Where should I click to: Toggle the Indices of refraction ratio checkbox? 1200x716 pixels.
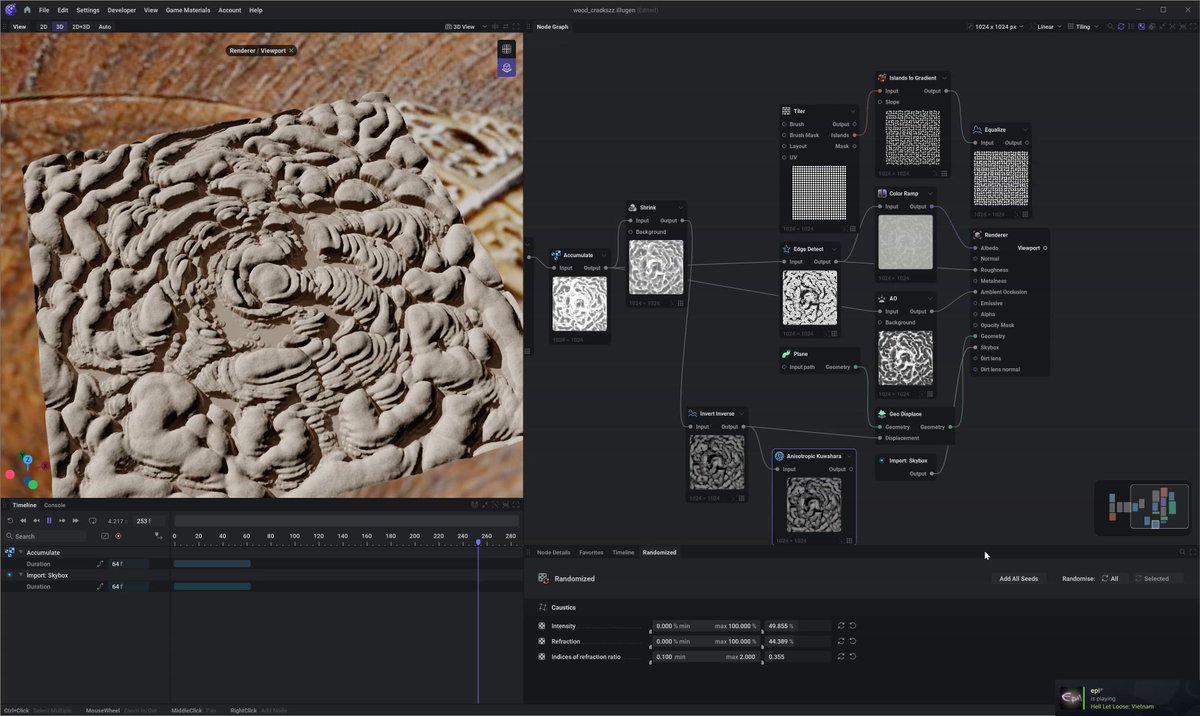click(x=542, y=657)
